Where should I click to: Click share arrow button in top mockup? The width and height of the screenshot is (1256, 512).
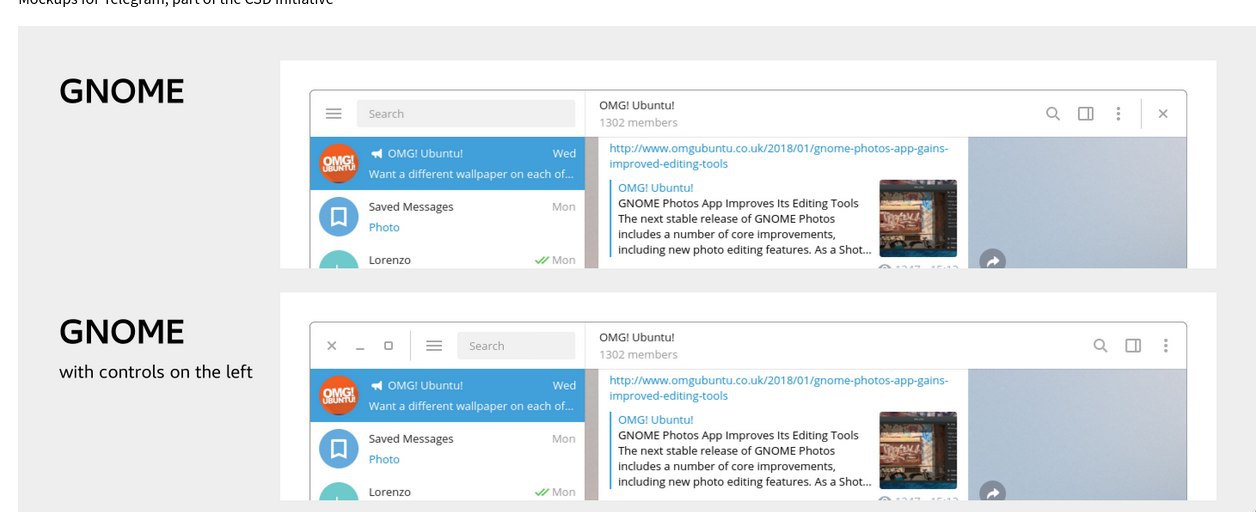(x=992, y=260)
